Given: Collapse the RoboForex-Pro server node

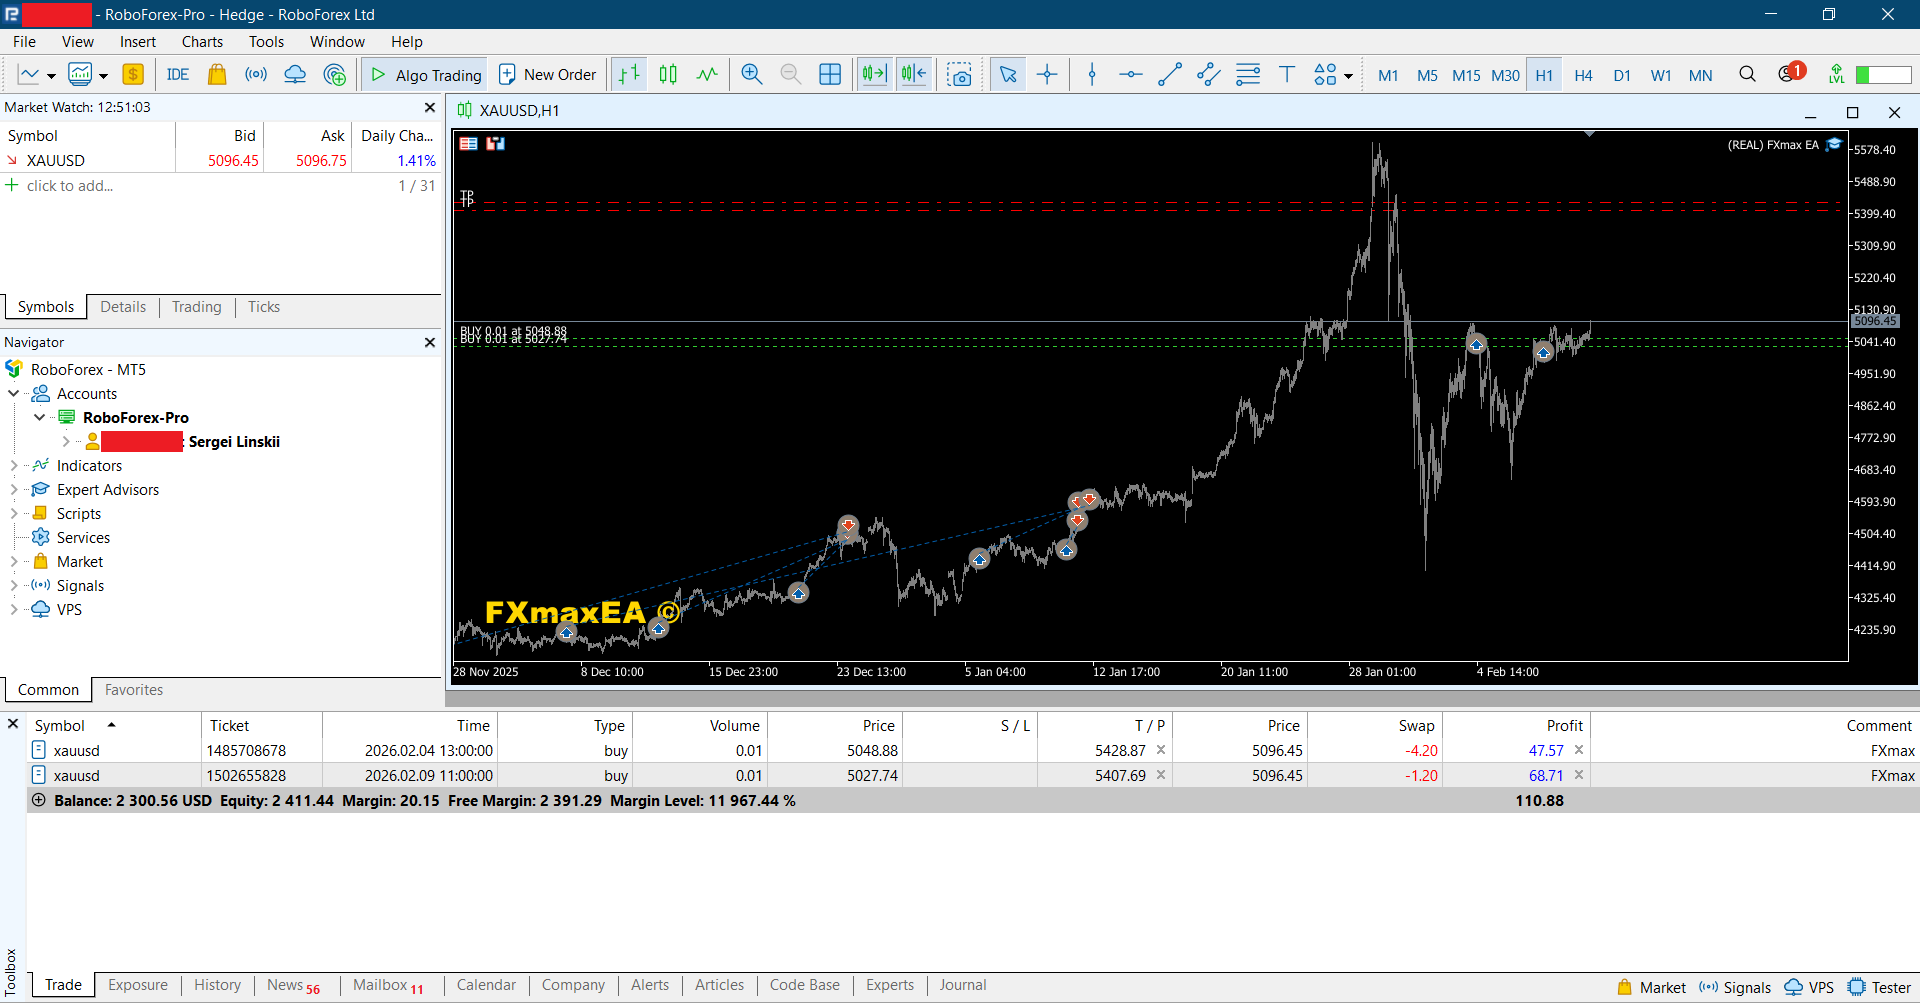Looking at the screenshot, I should click(x=40, y=418).
